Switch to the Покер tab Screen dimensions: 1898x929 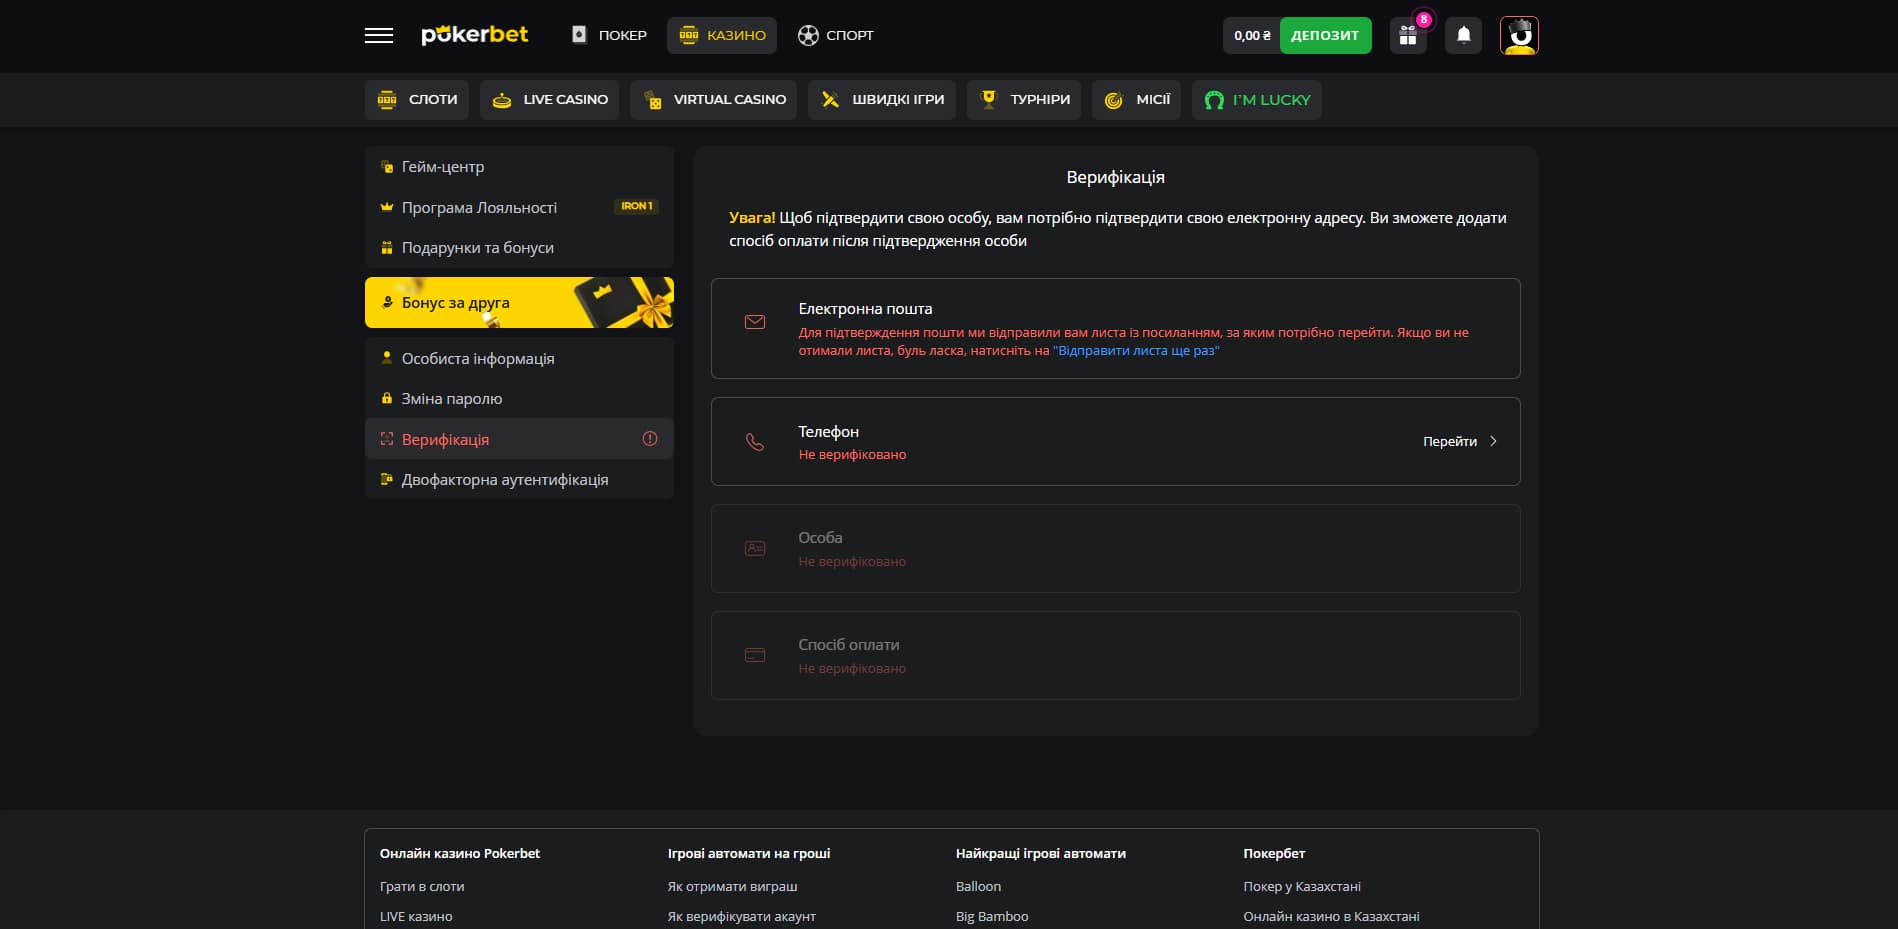[609, 35]
